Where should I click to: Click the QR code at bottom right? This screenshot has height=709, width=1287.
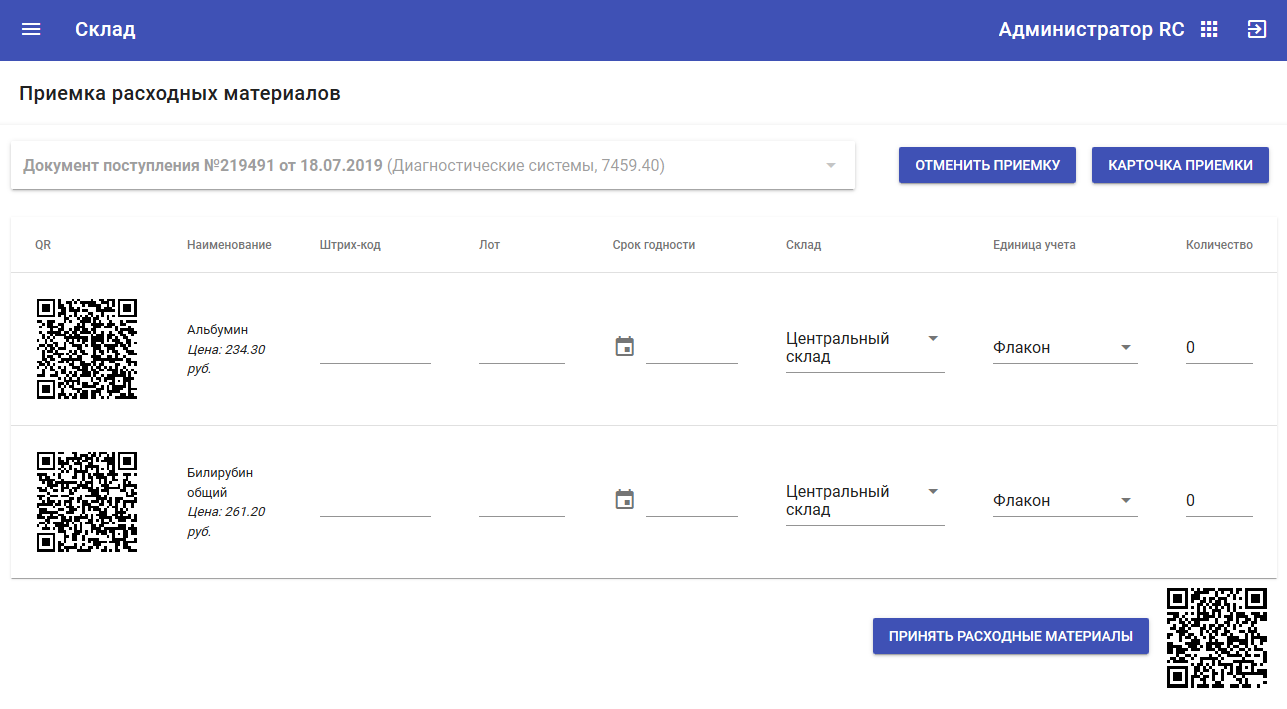point(1217,637)
